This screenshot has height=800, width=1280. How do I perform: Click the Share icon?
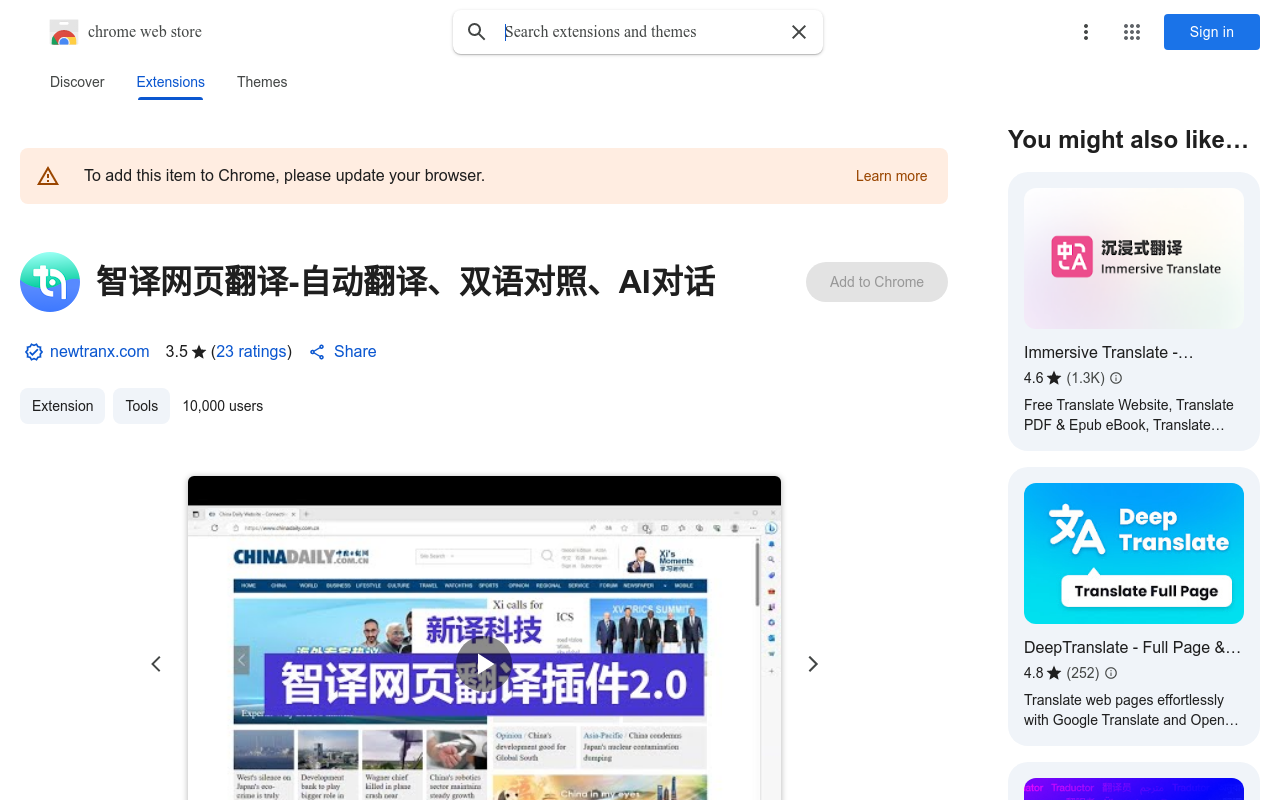(317, 352)
